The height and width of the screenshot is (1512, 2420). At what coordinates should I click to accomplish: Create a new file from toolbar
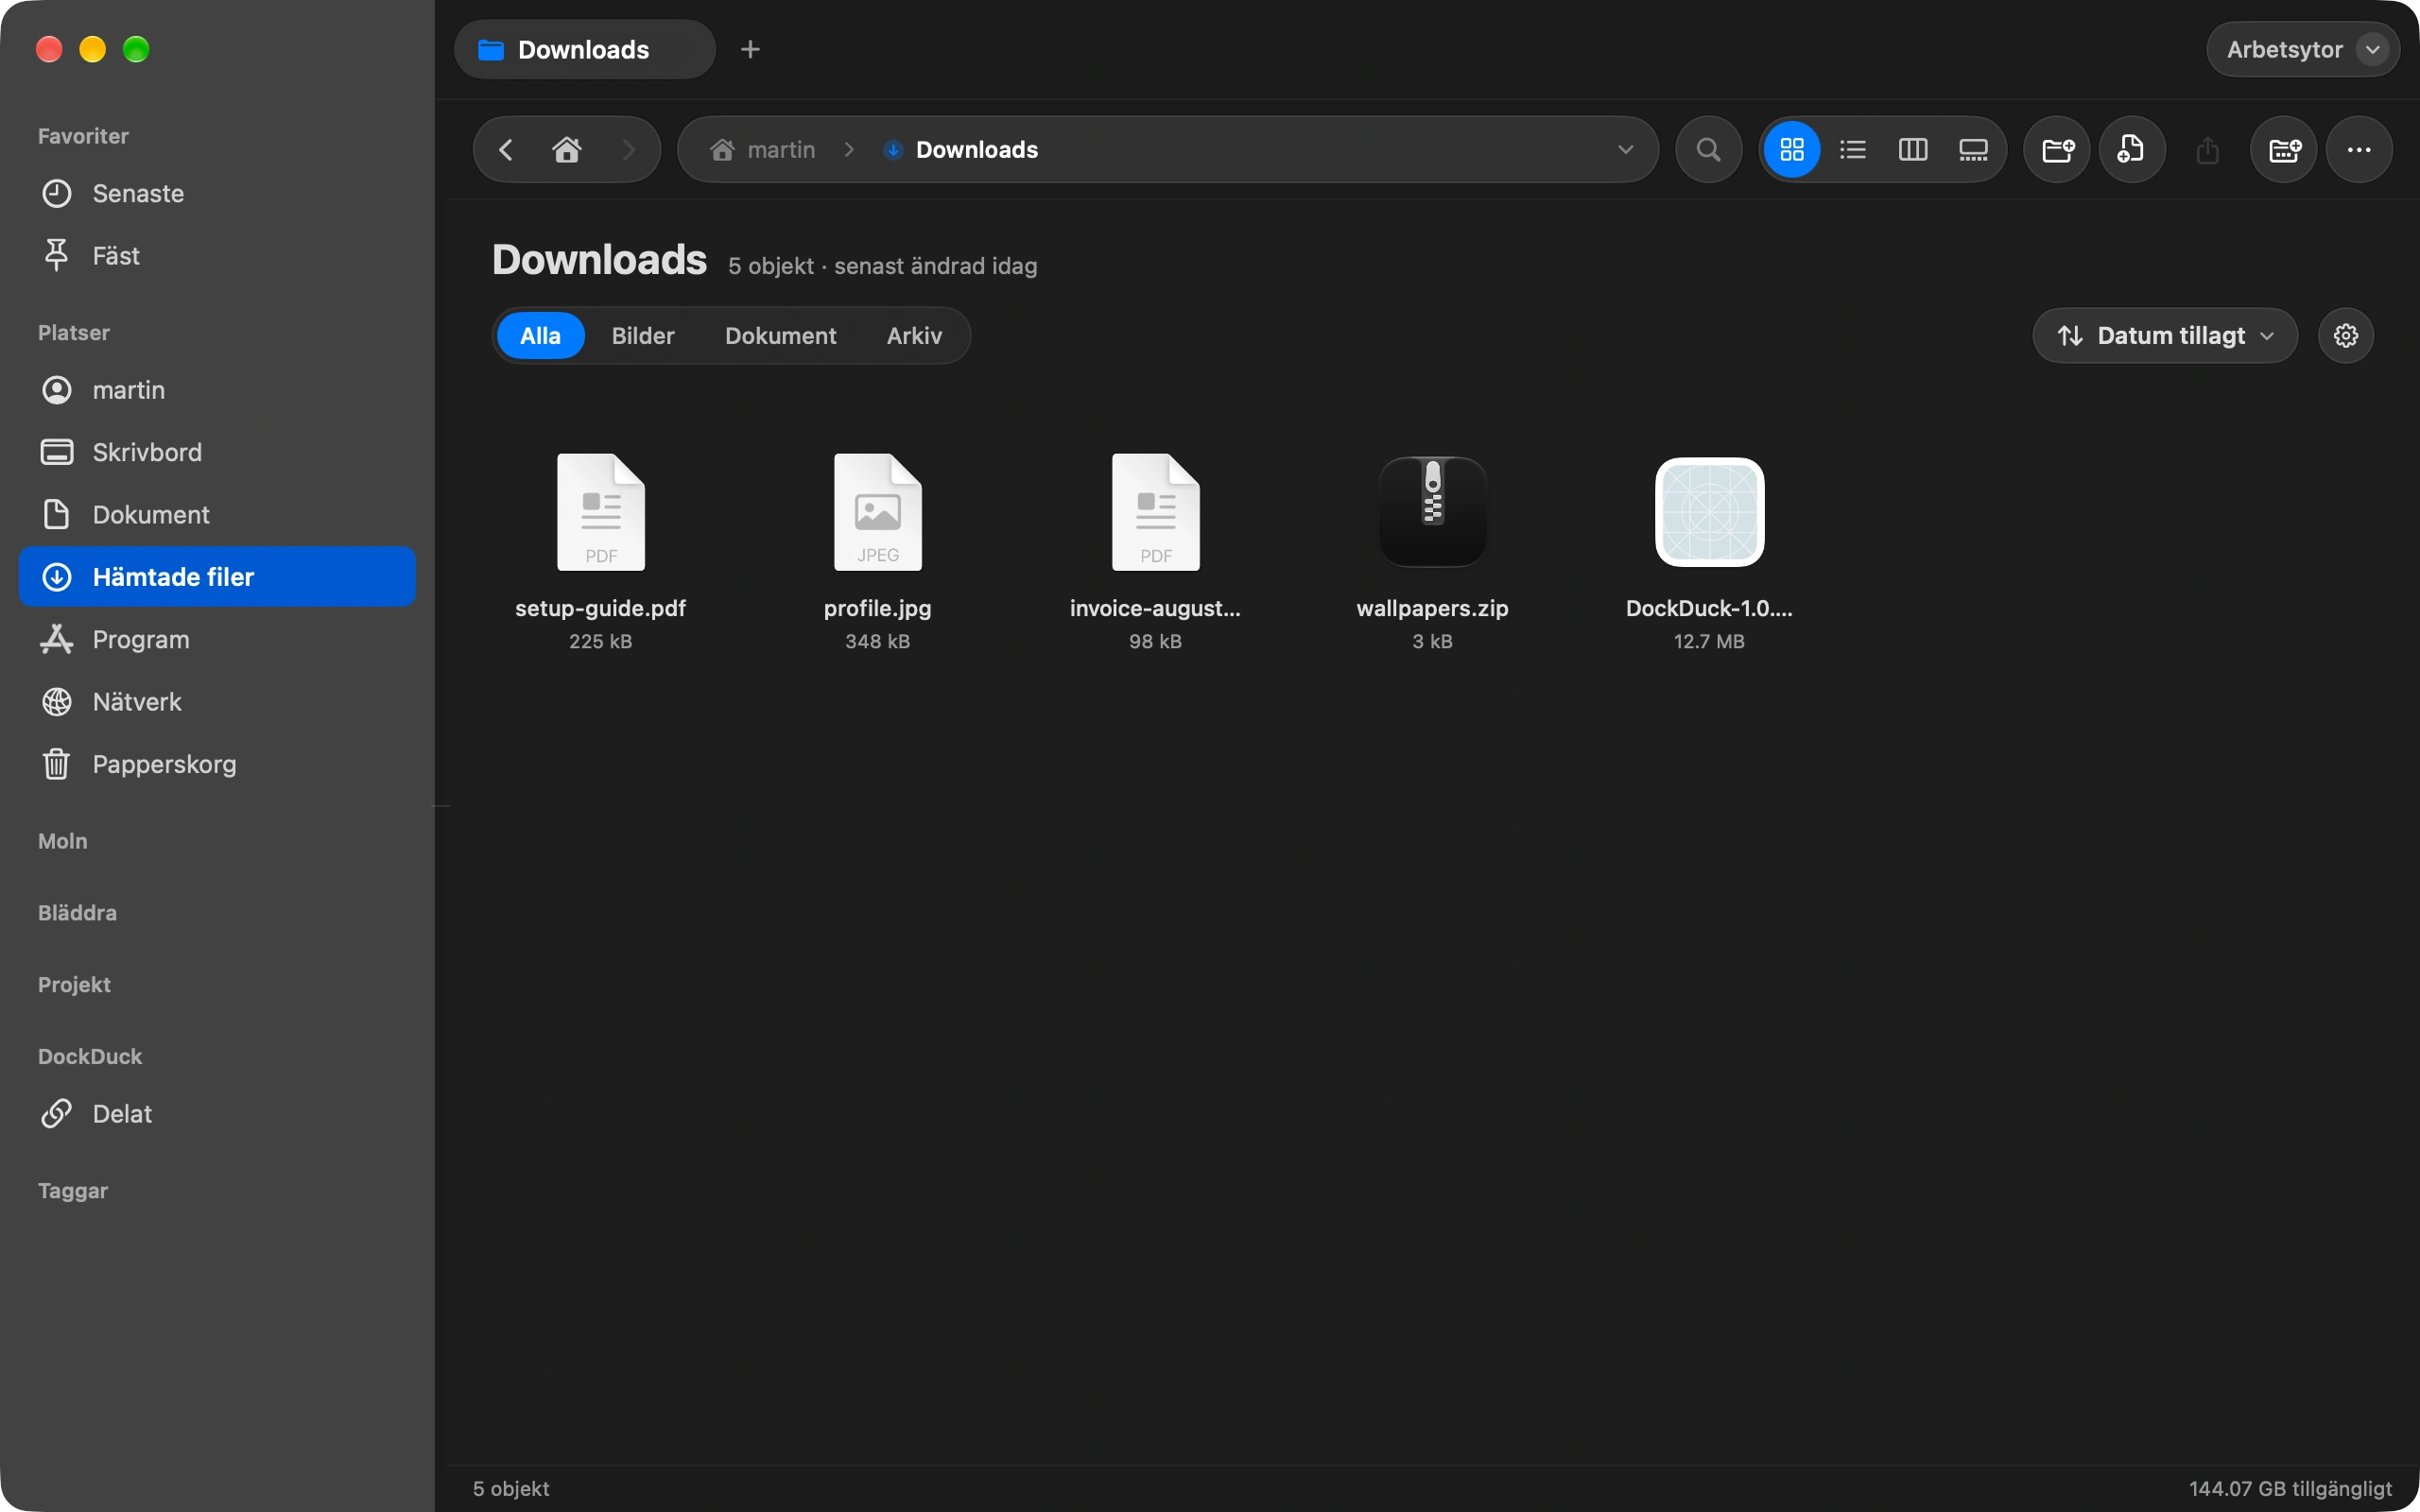coord(2131,150)
